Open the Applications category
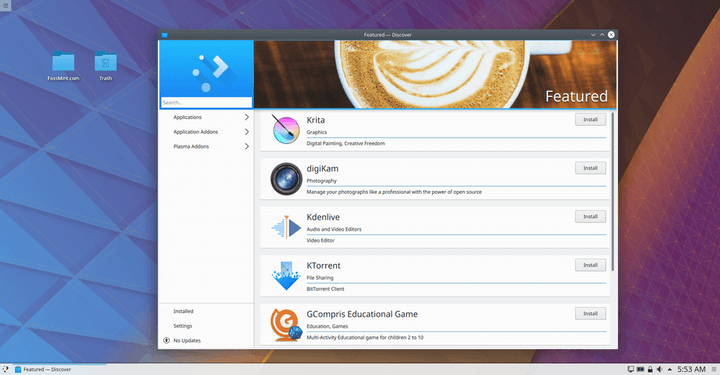 [206, 117]
